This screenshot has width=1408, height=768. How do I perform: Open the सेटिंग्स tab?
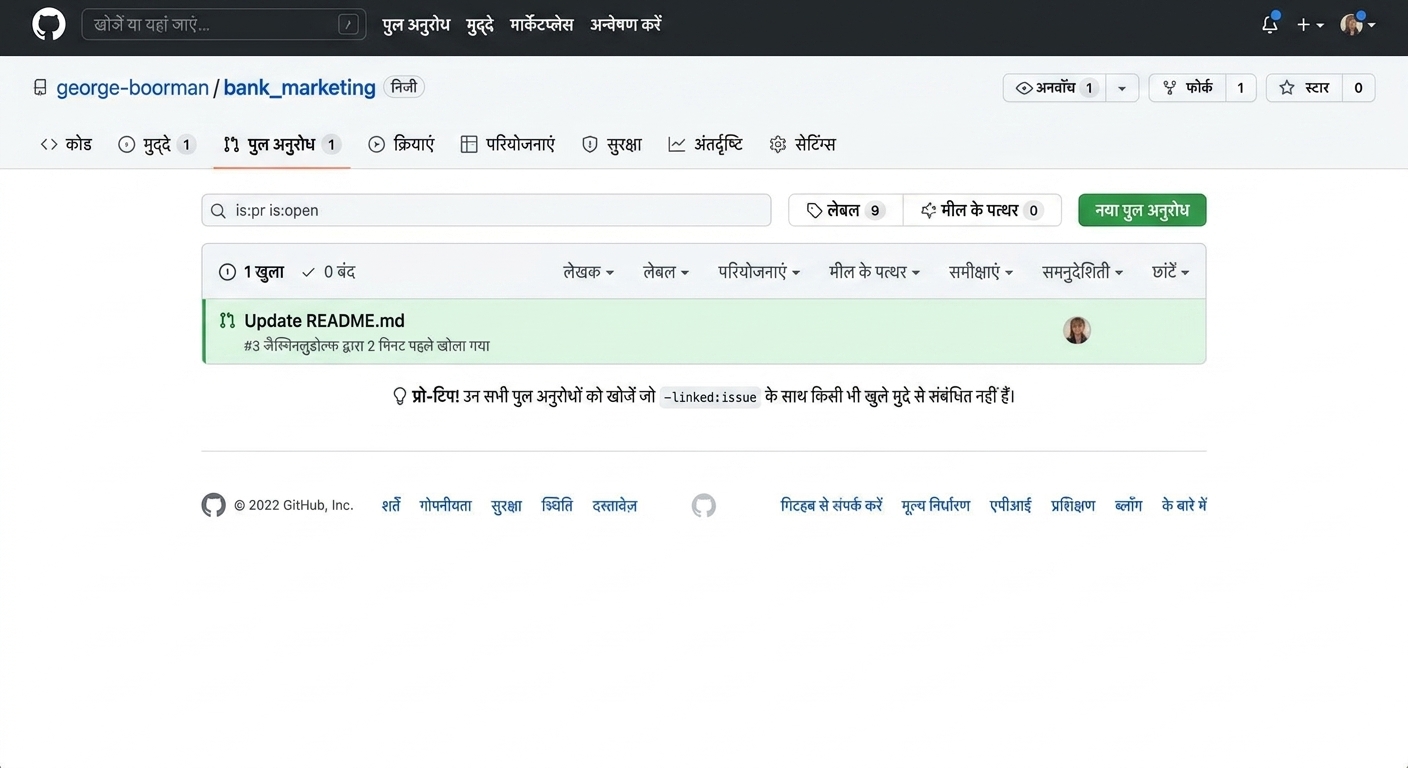802,144
